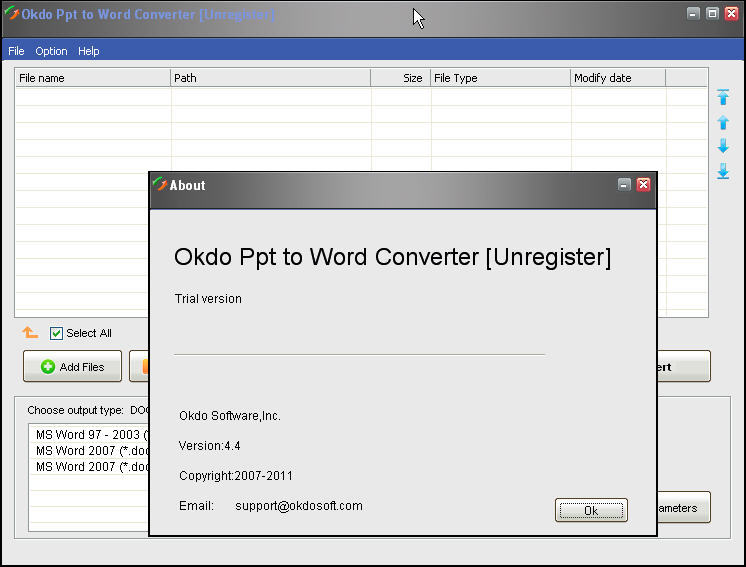746x567 pixels.
Task: Open the File menu
Action: click(x=16, y=51)
